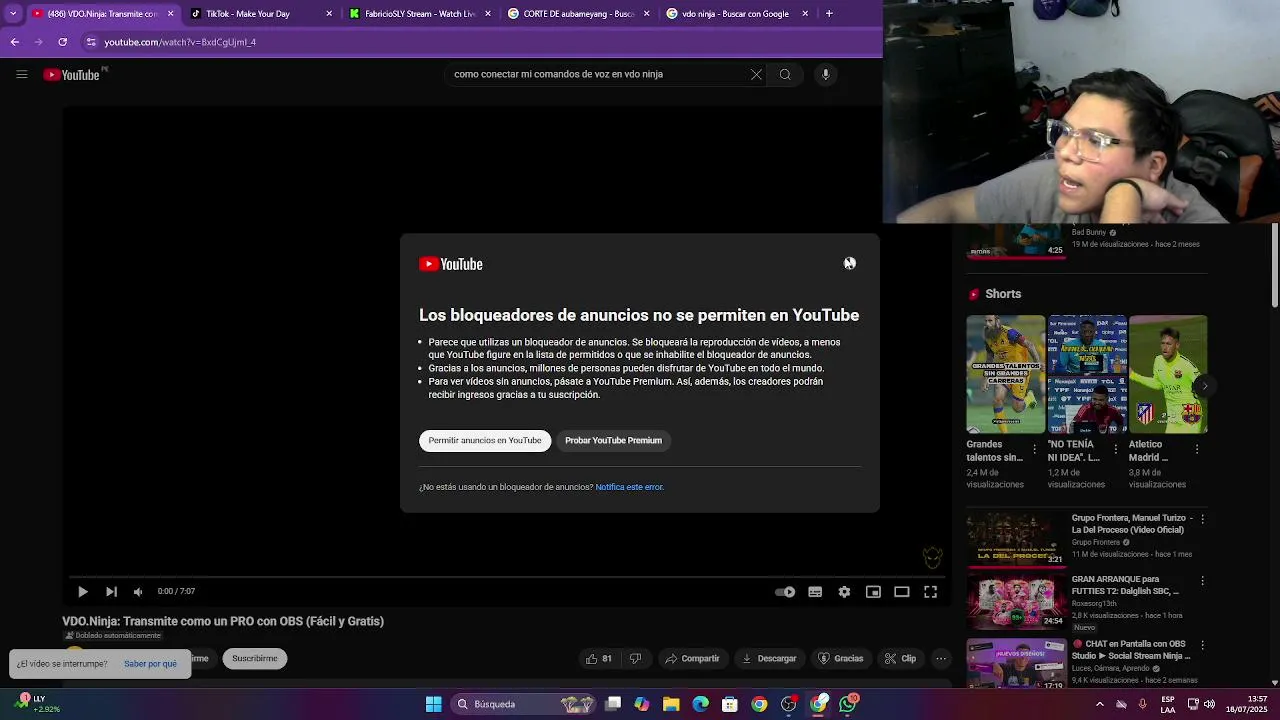Viewport: 1280px width, 720px height.
Task: Dislike this video
Action: (x=635, y=658)
